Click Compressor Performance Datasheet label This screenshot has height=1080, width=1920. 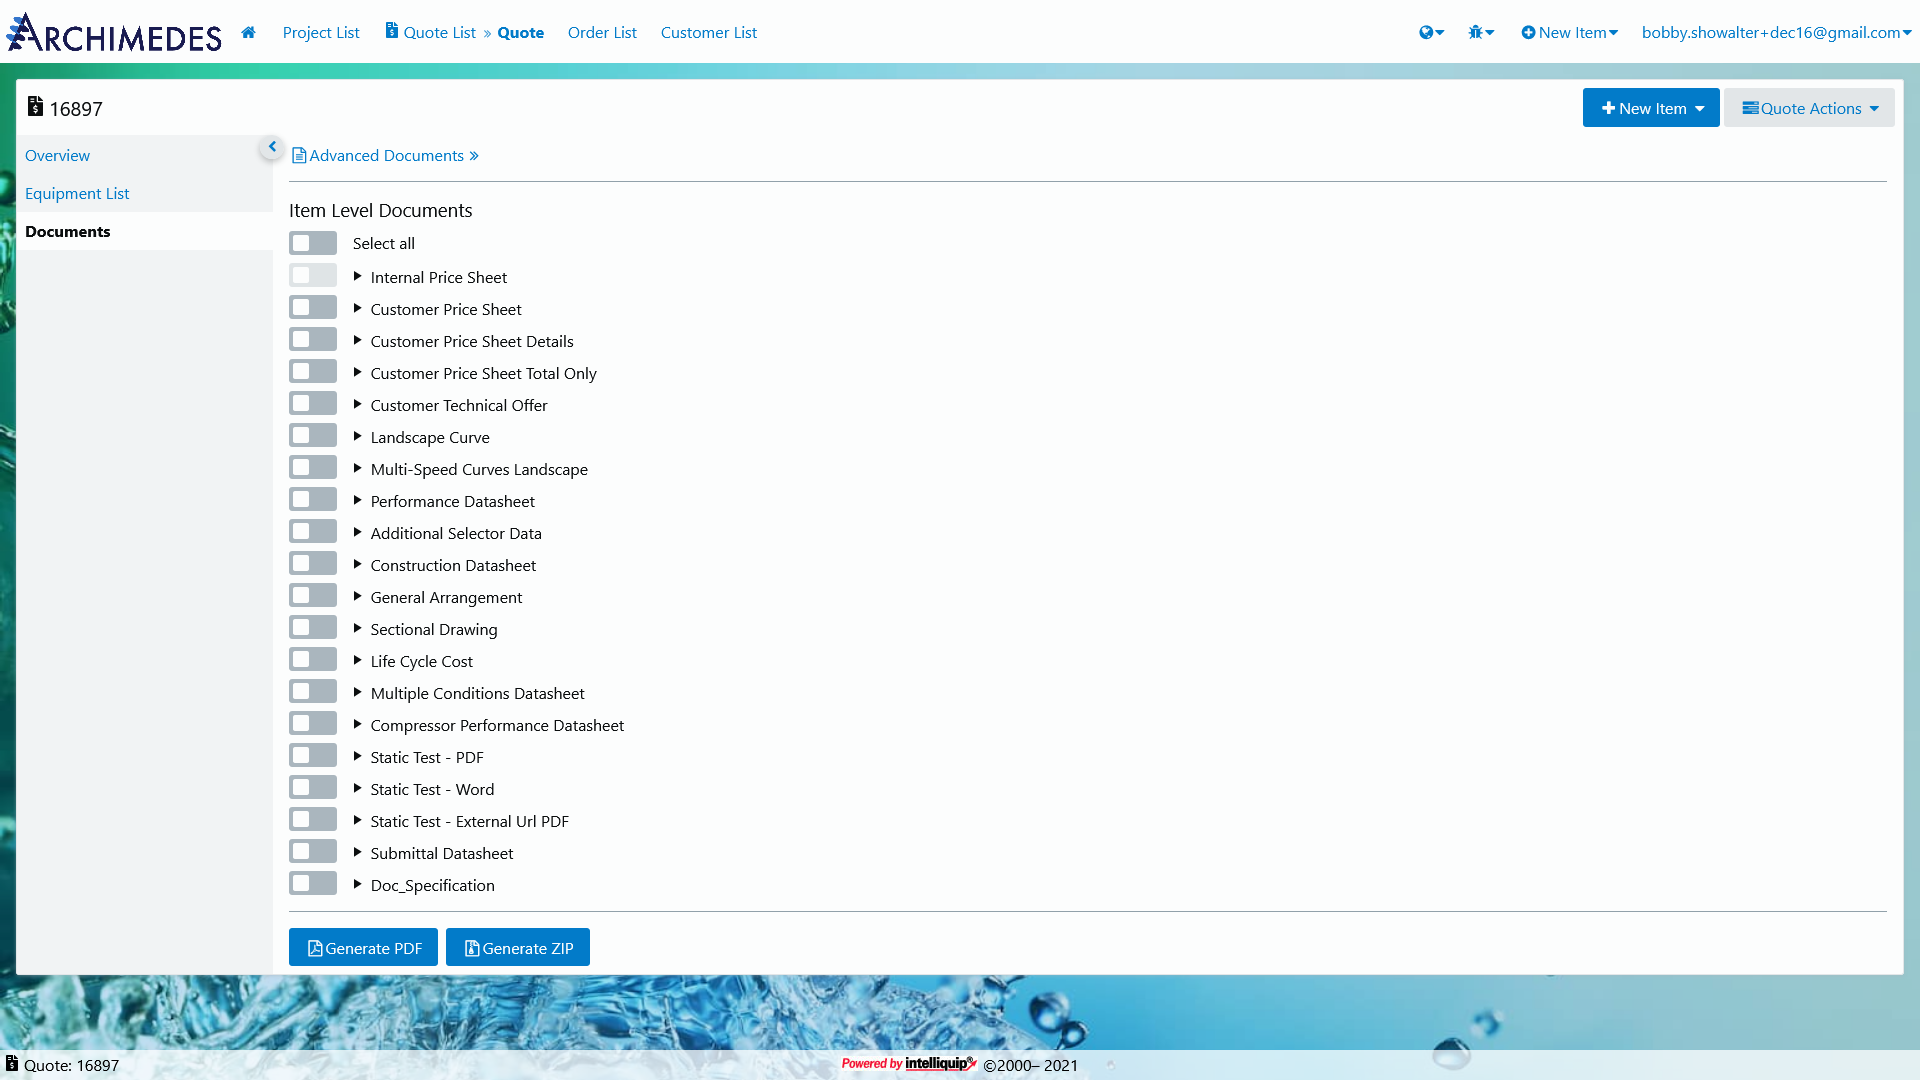(497, 725)
